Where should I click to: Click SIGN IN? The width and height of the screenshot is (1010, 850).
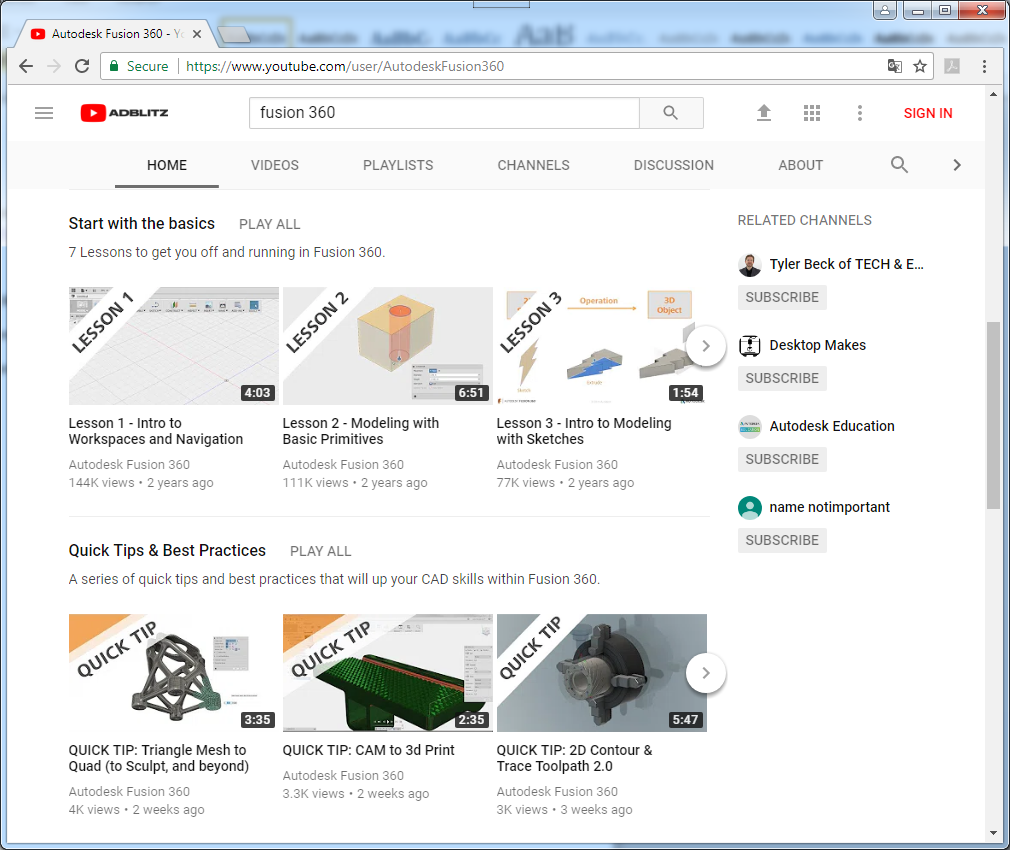928,113
